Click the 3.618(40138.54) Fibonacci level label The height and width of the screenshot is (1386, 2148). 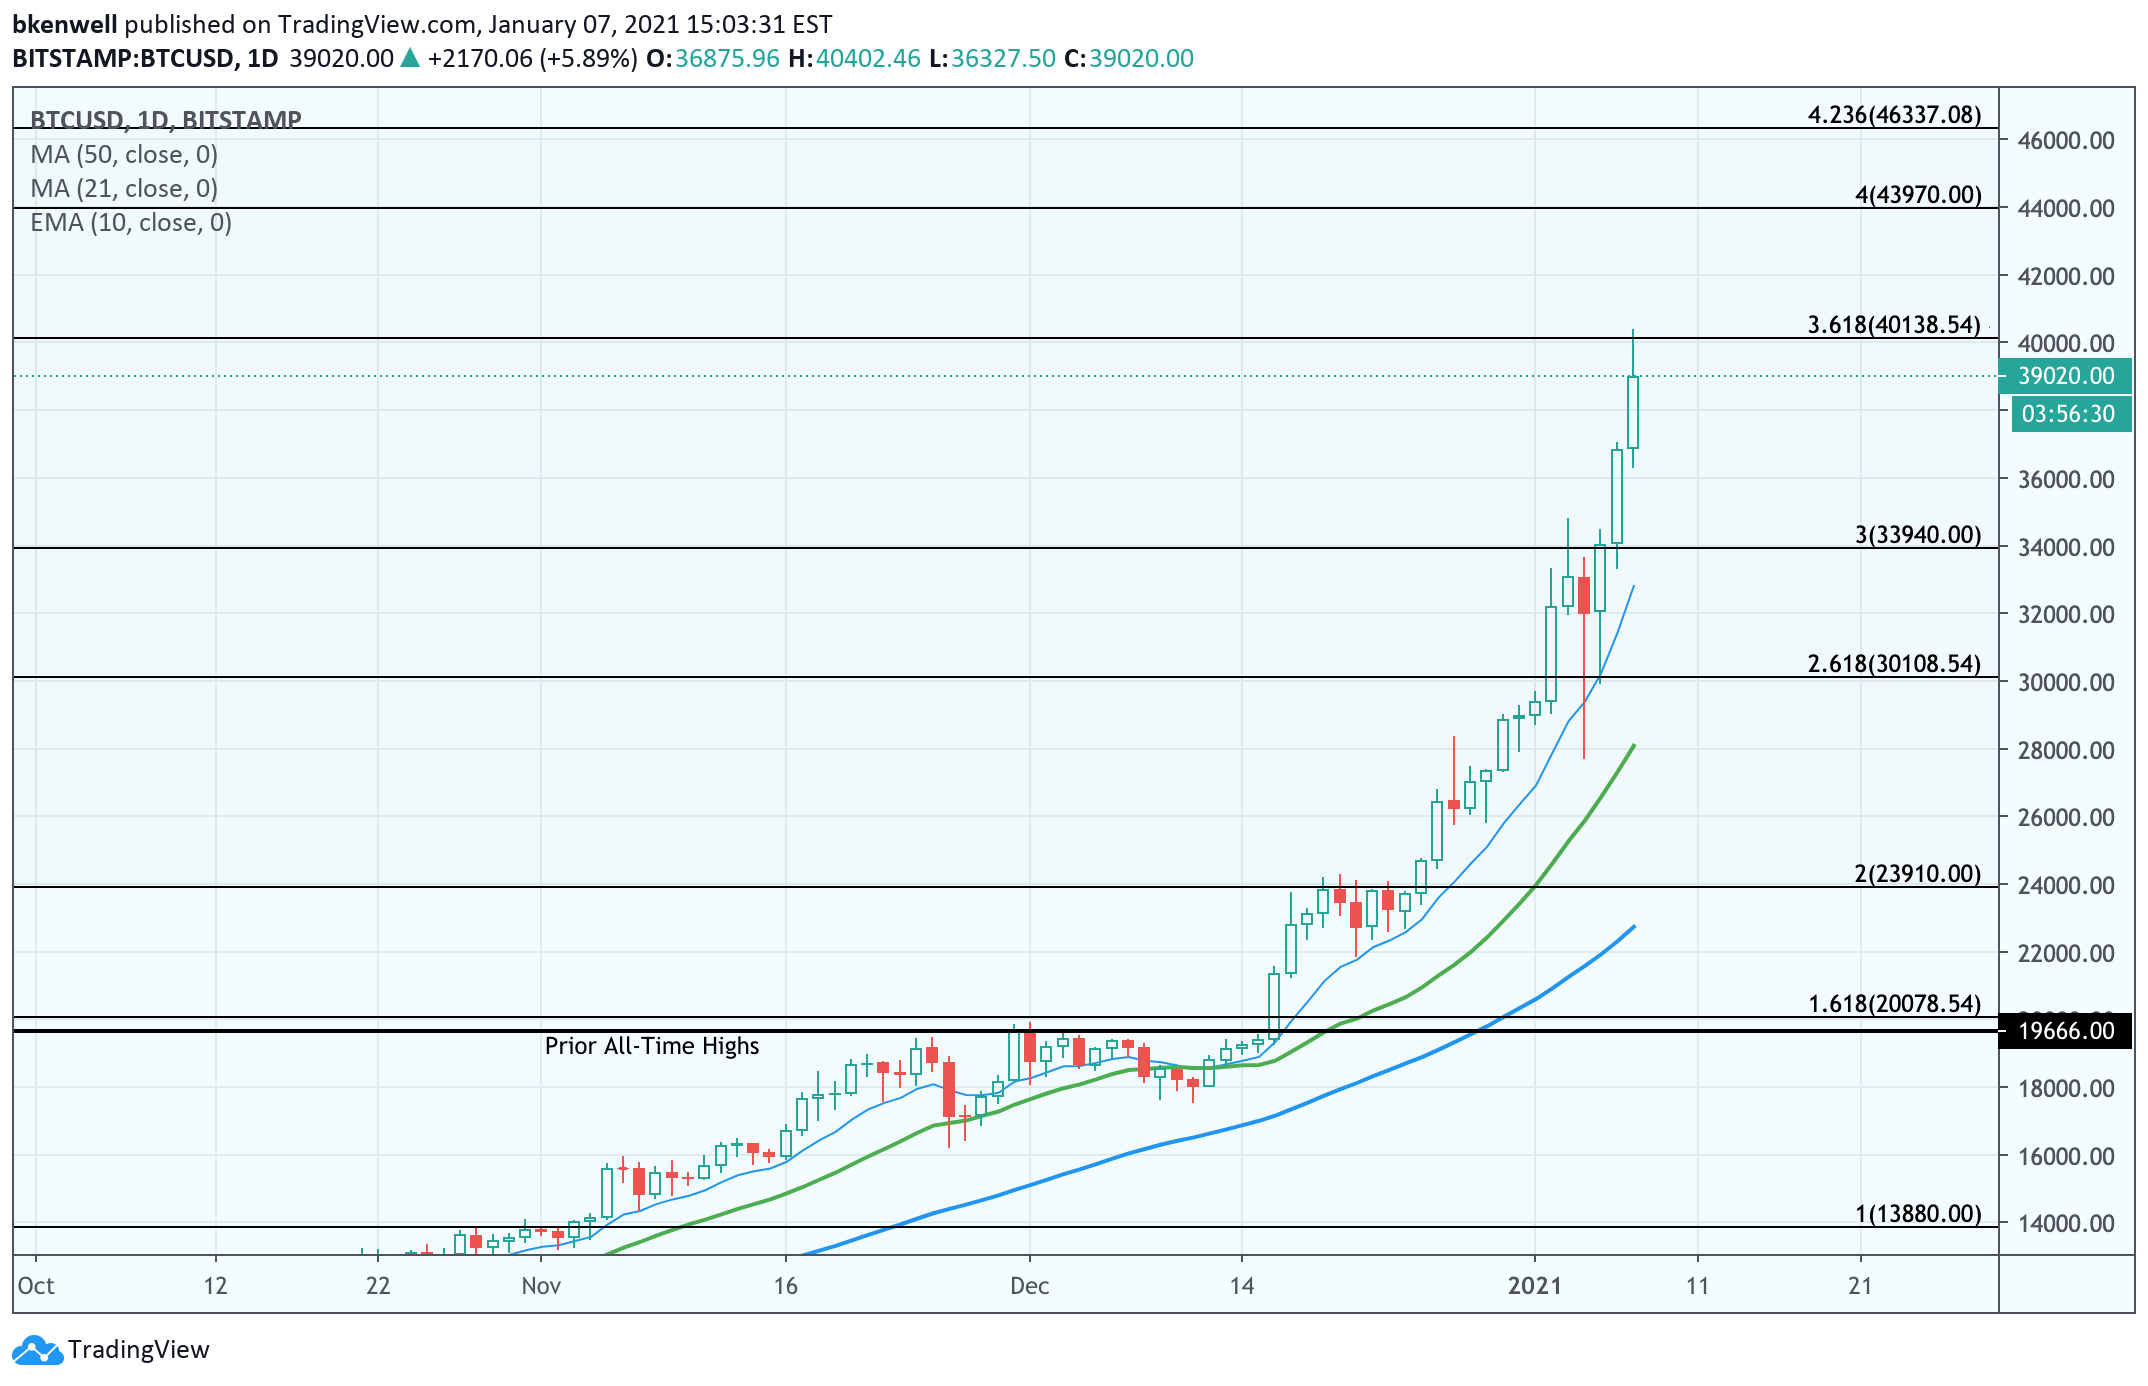point(1893,324)
